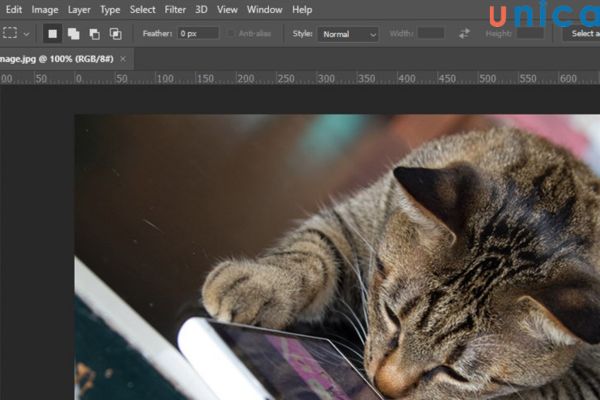600x400 pixels.
Task: Click the Feather input field
Action: [x=197, y=33]
